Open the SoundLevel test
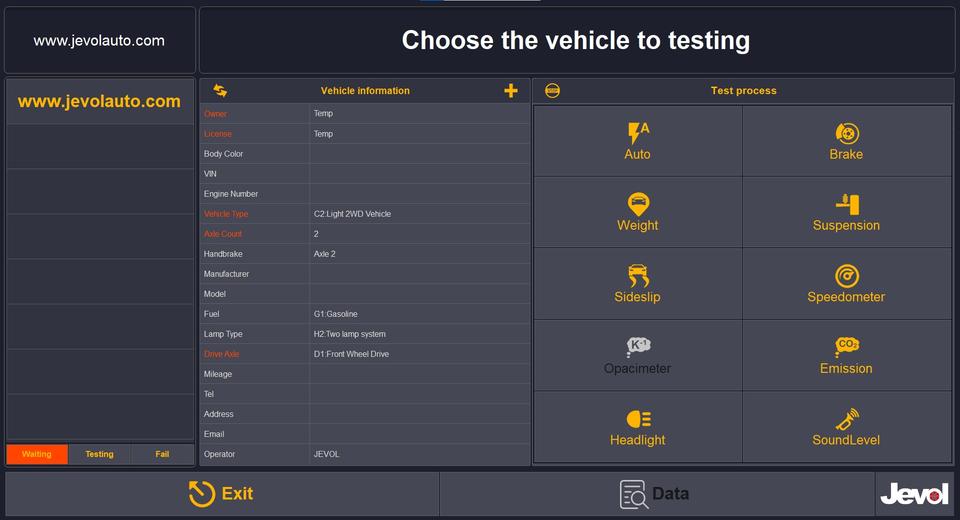Viewport: 960px width, 520px height. pyautogui.click(x=846, y=427)
